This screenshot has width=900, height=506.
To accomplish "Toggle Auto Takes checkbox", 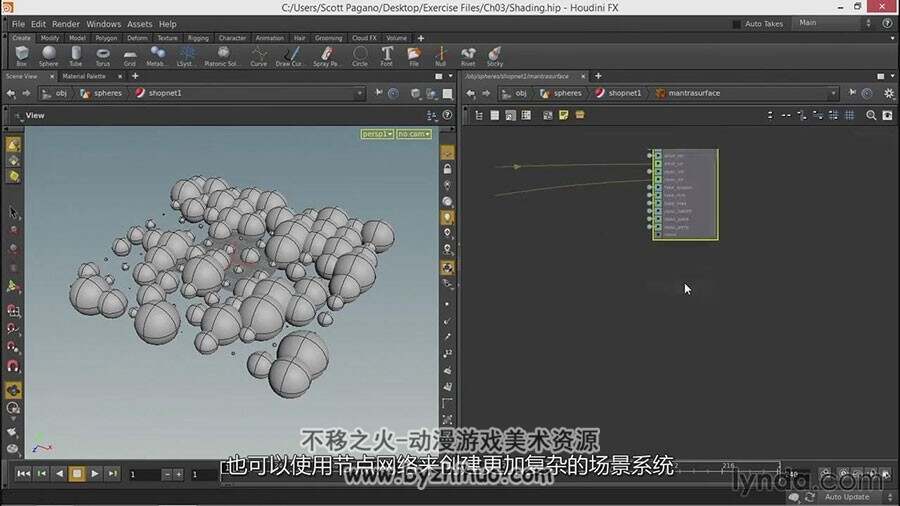I will 736,24.
